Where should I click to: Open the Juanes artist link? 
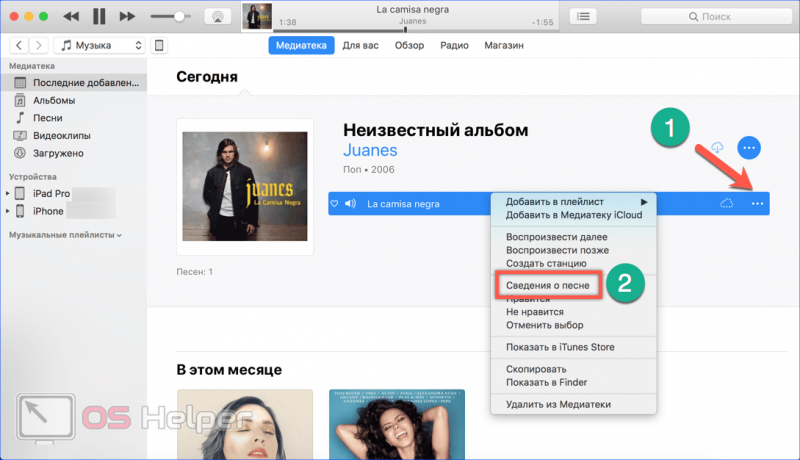click(x=370, y=150)
